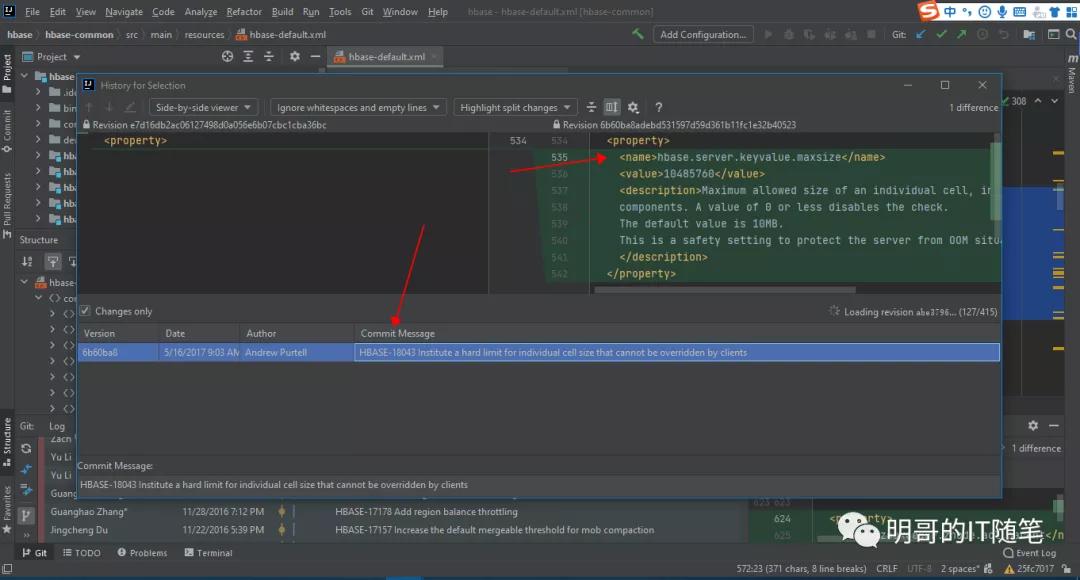
Task: Click the Collapse All icon in Project panel
Action: [x=269, y=56]
